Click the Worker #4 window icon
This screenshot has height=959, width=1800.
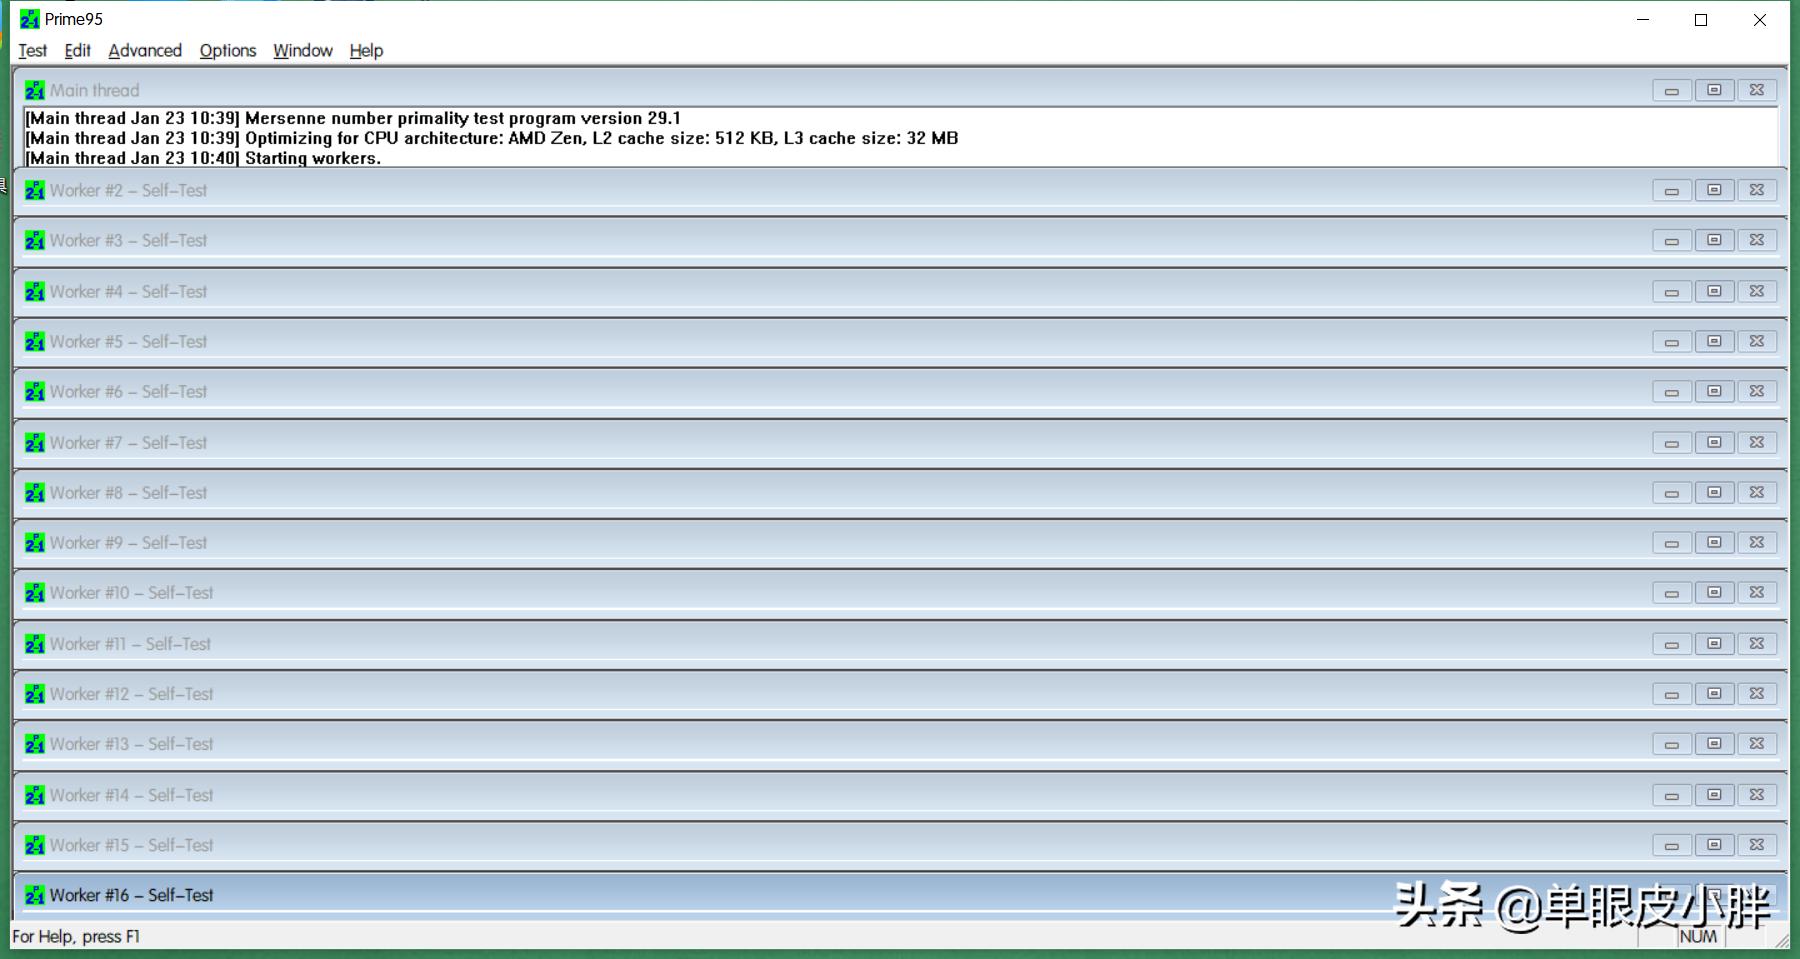(x=35, y=291)
